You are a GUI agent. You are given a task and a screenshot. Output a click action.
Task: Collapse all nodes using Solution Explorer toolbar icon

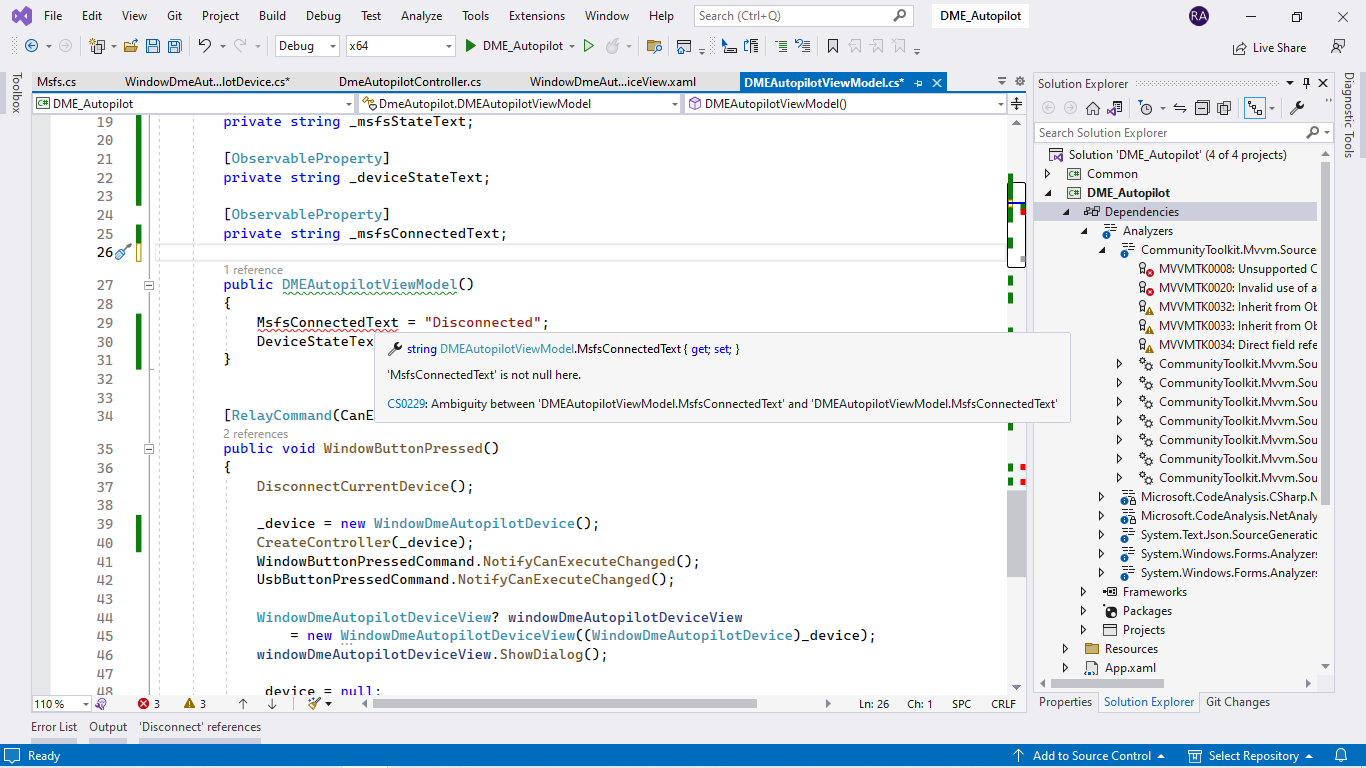click(x=1203, y=108)
